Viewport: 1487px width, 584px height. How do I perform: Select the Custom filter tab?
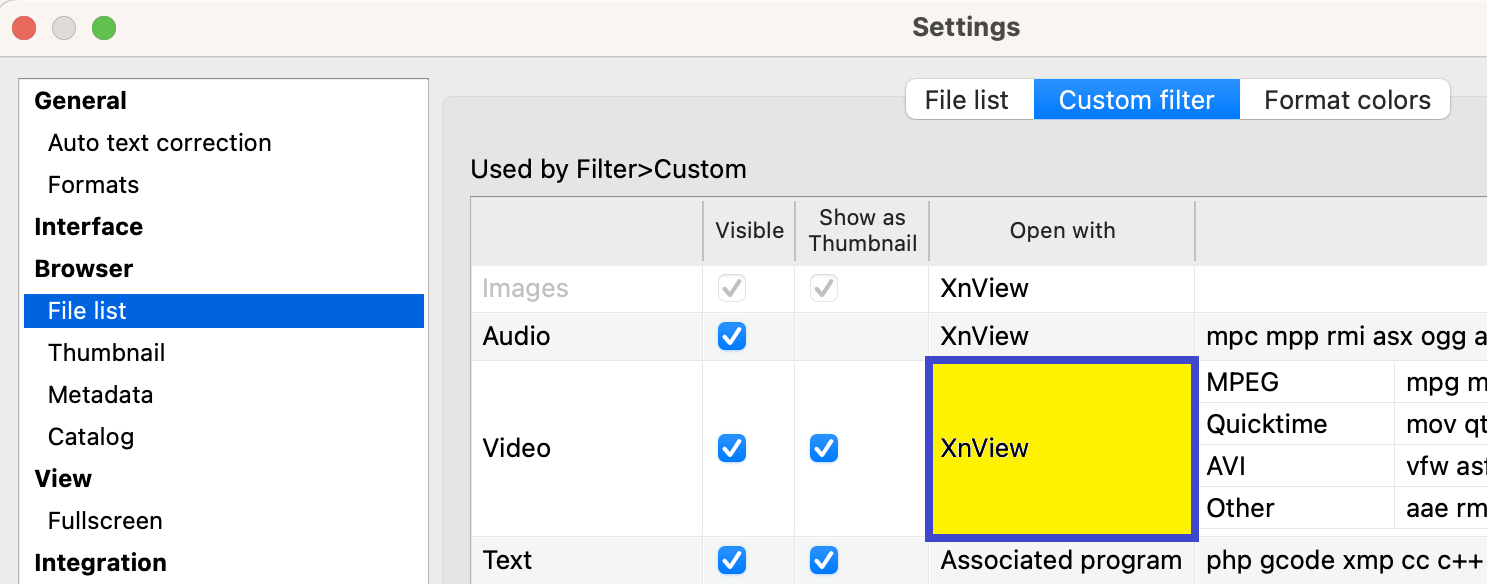pyautogui.click(x=1136, y=100)
